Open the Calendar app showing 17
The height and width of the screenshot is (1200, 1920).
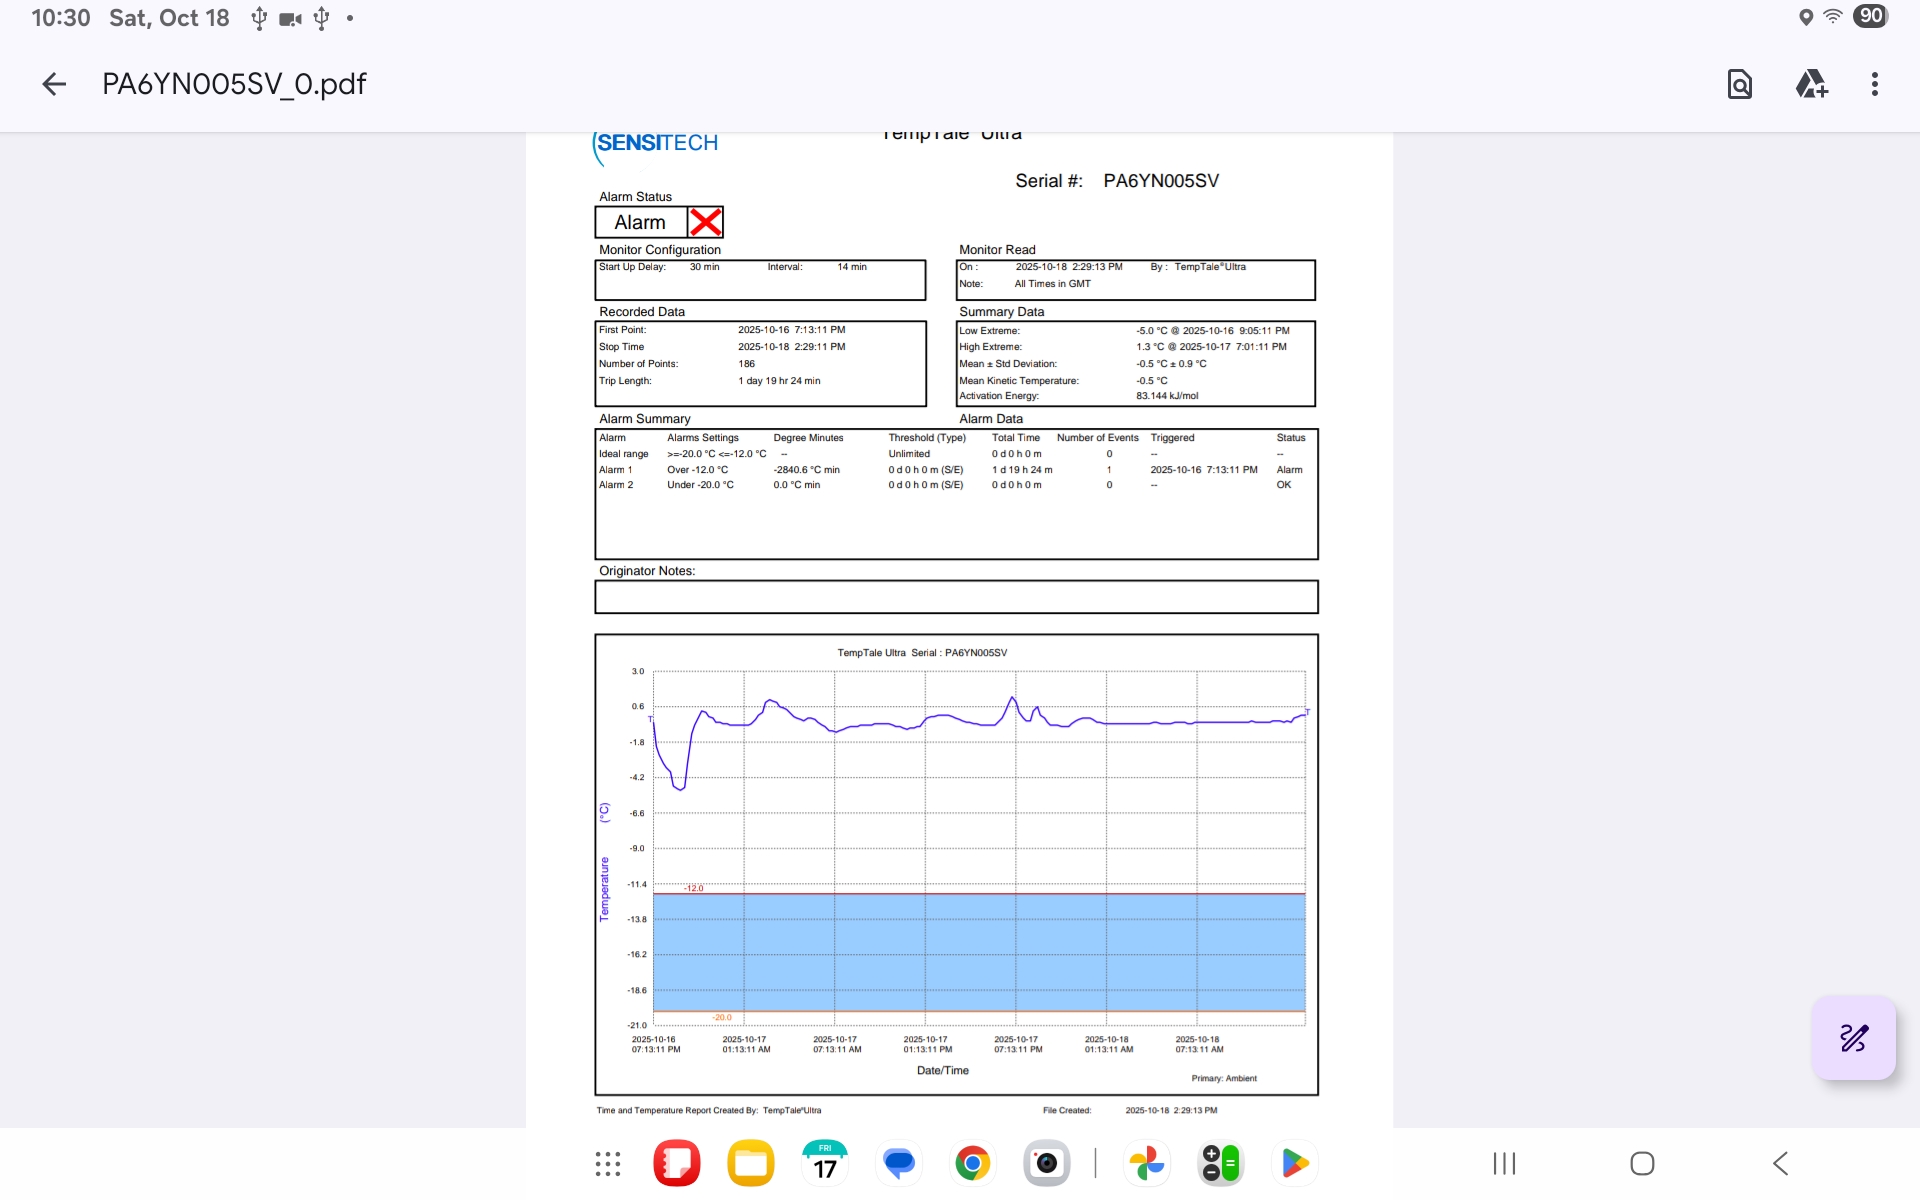pyautogui.click(x=825, y=1164)
